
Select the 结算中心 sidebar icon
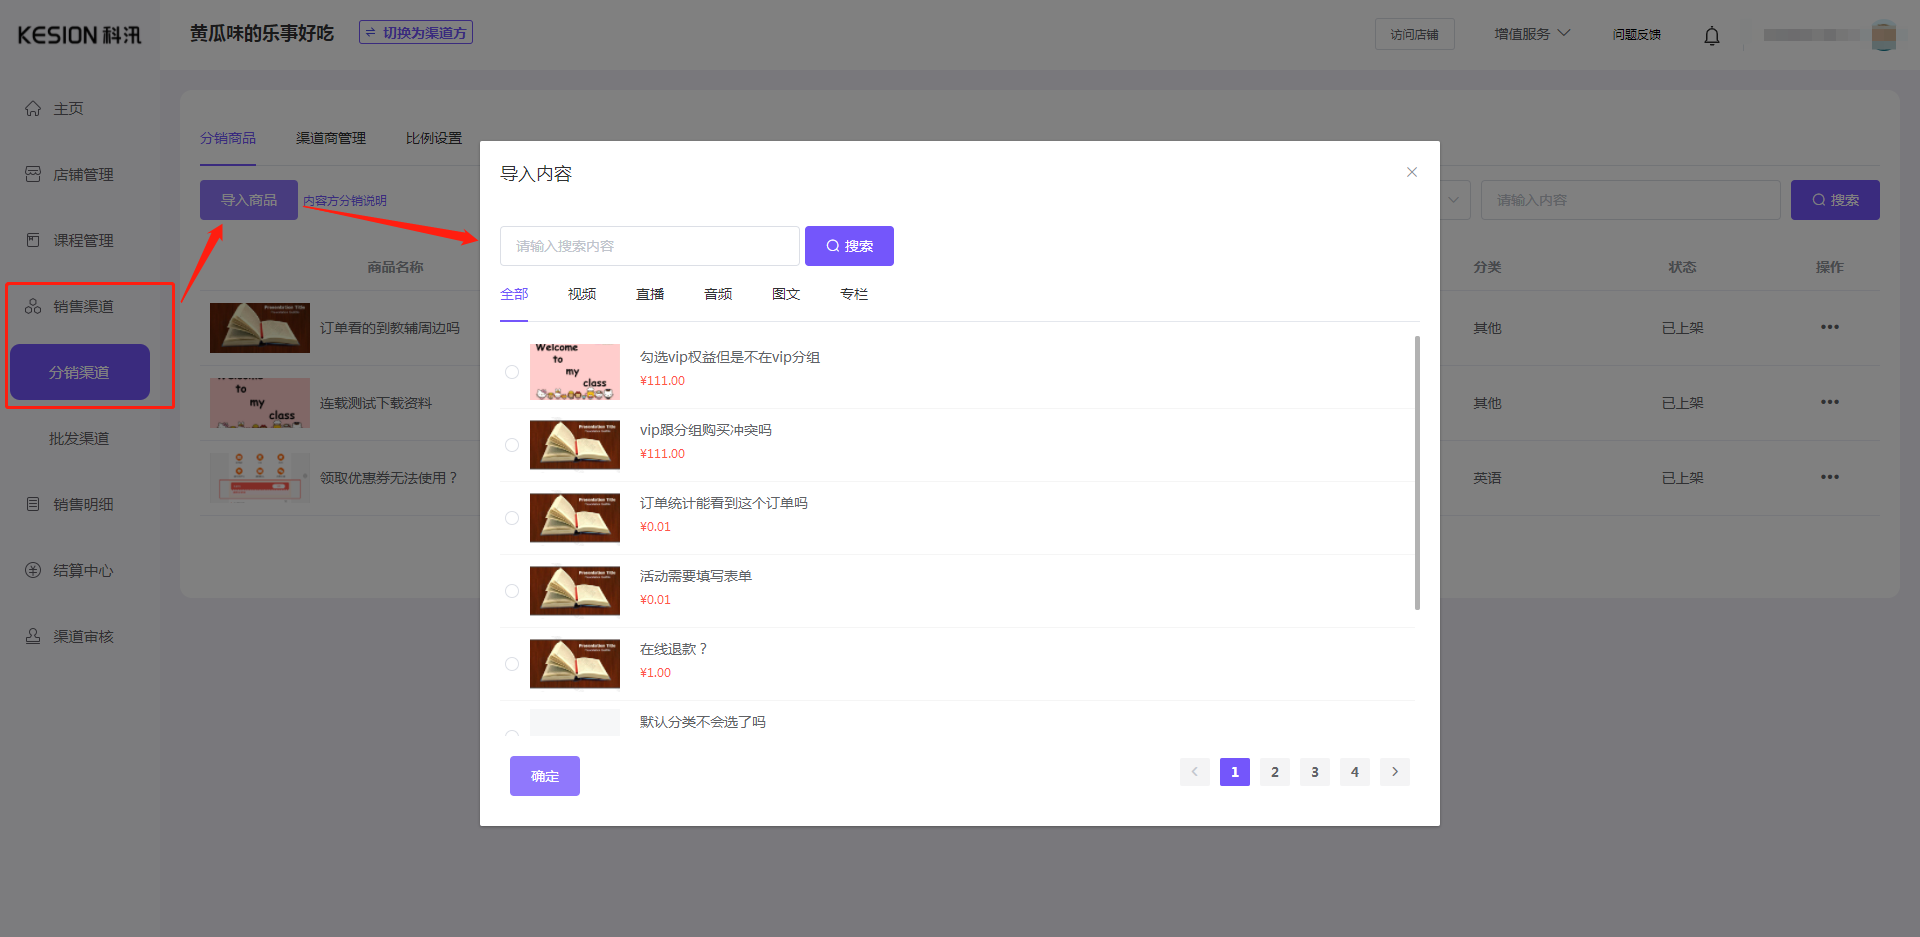coord(33,570)
